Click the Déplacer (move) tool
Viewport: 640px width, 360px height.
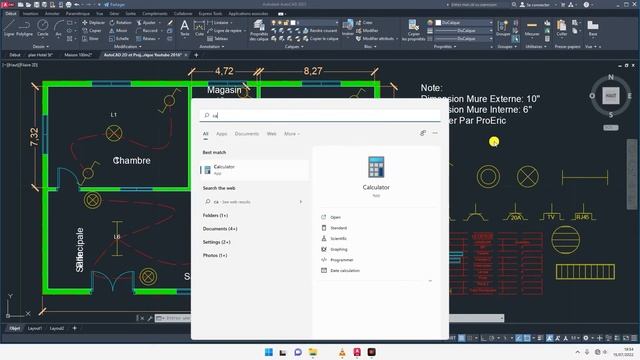click(x=93, y=22)
